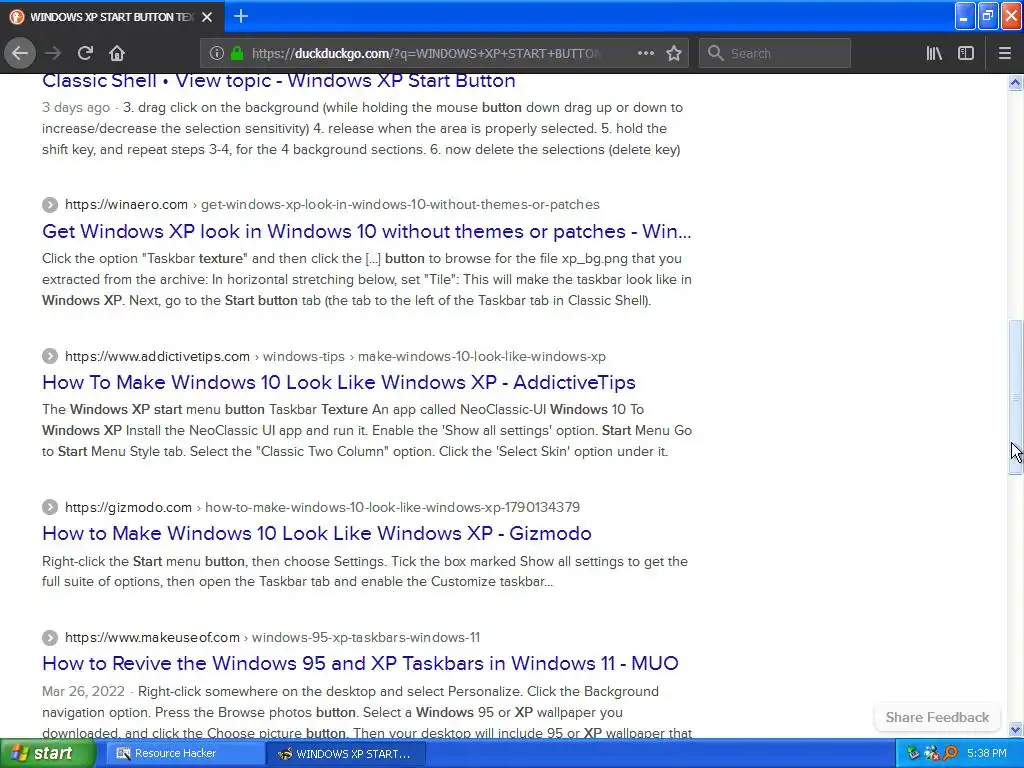The width and height of the screenshot is (1024, 768).
Task: Open Get Windows XP look in Windows 10 result
Action: click(x=366, y=231)
